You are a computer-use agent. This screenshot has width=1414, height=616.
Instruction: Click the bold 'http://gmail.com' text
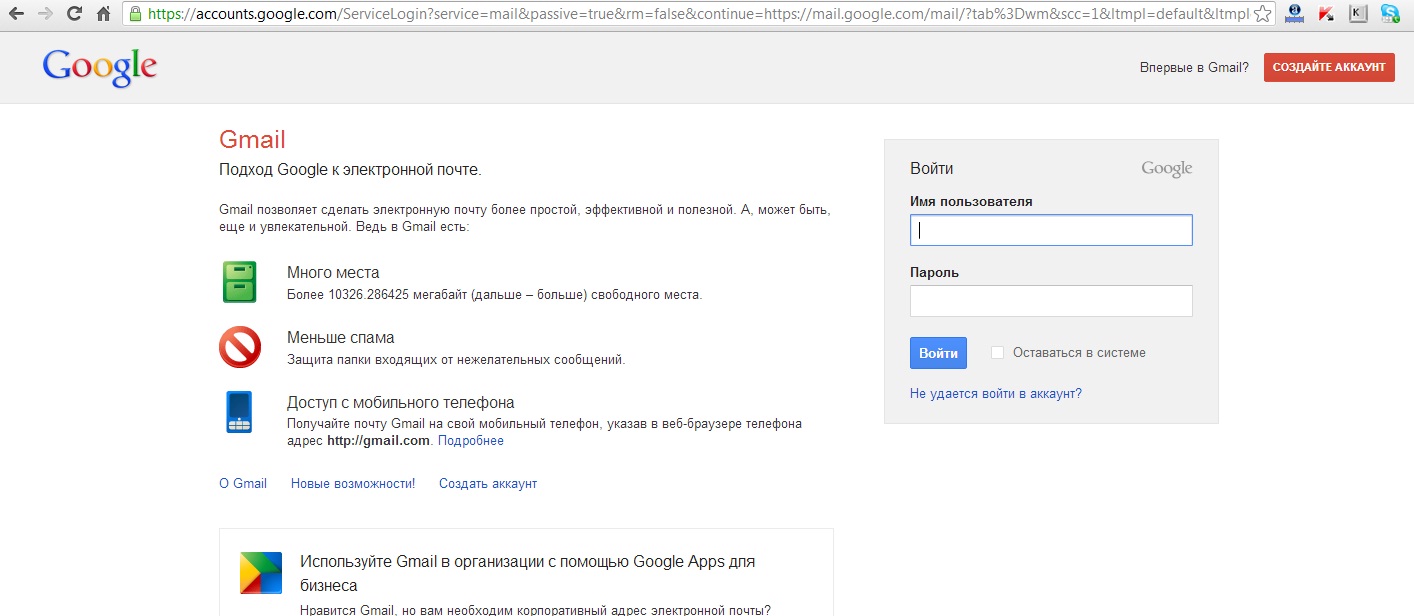pyautogui.click(x=379, y=441)
